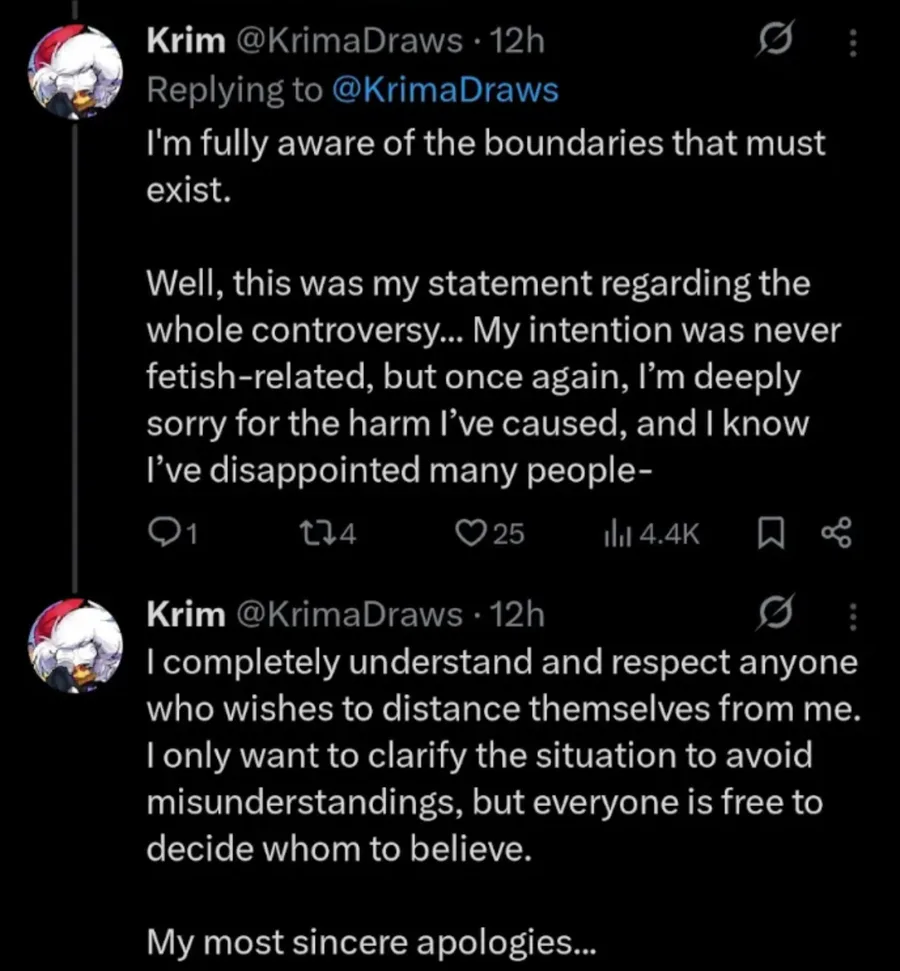
Task: Bookmark the first Krim tweet
Action: click(769, 535)
